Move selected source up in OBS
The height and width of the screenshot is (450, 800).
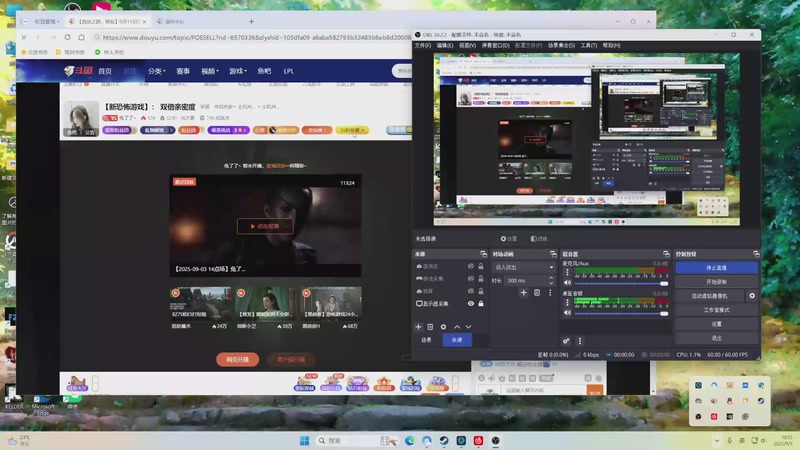pyautogui.click(x=457, y=327)
